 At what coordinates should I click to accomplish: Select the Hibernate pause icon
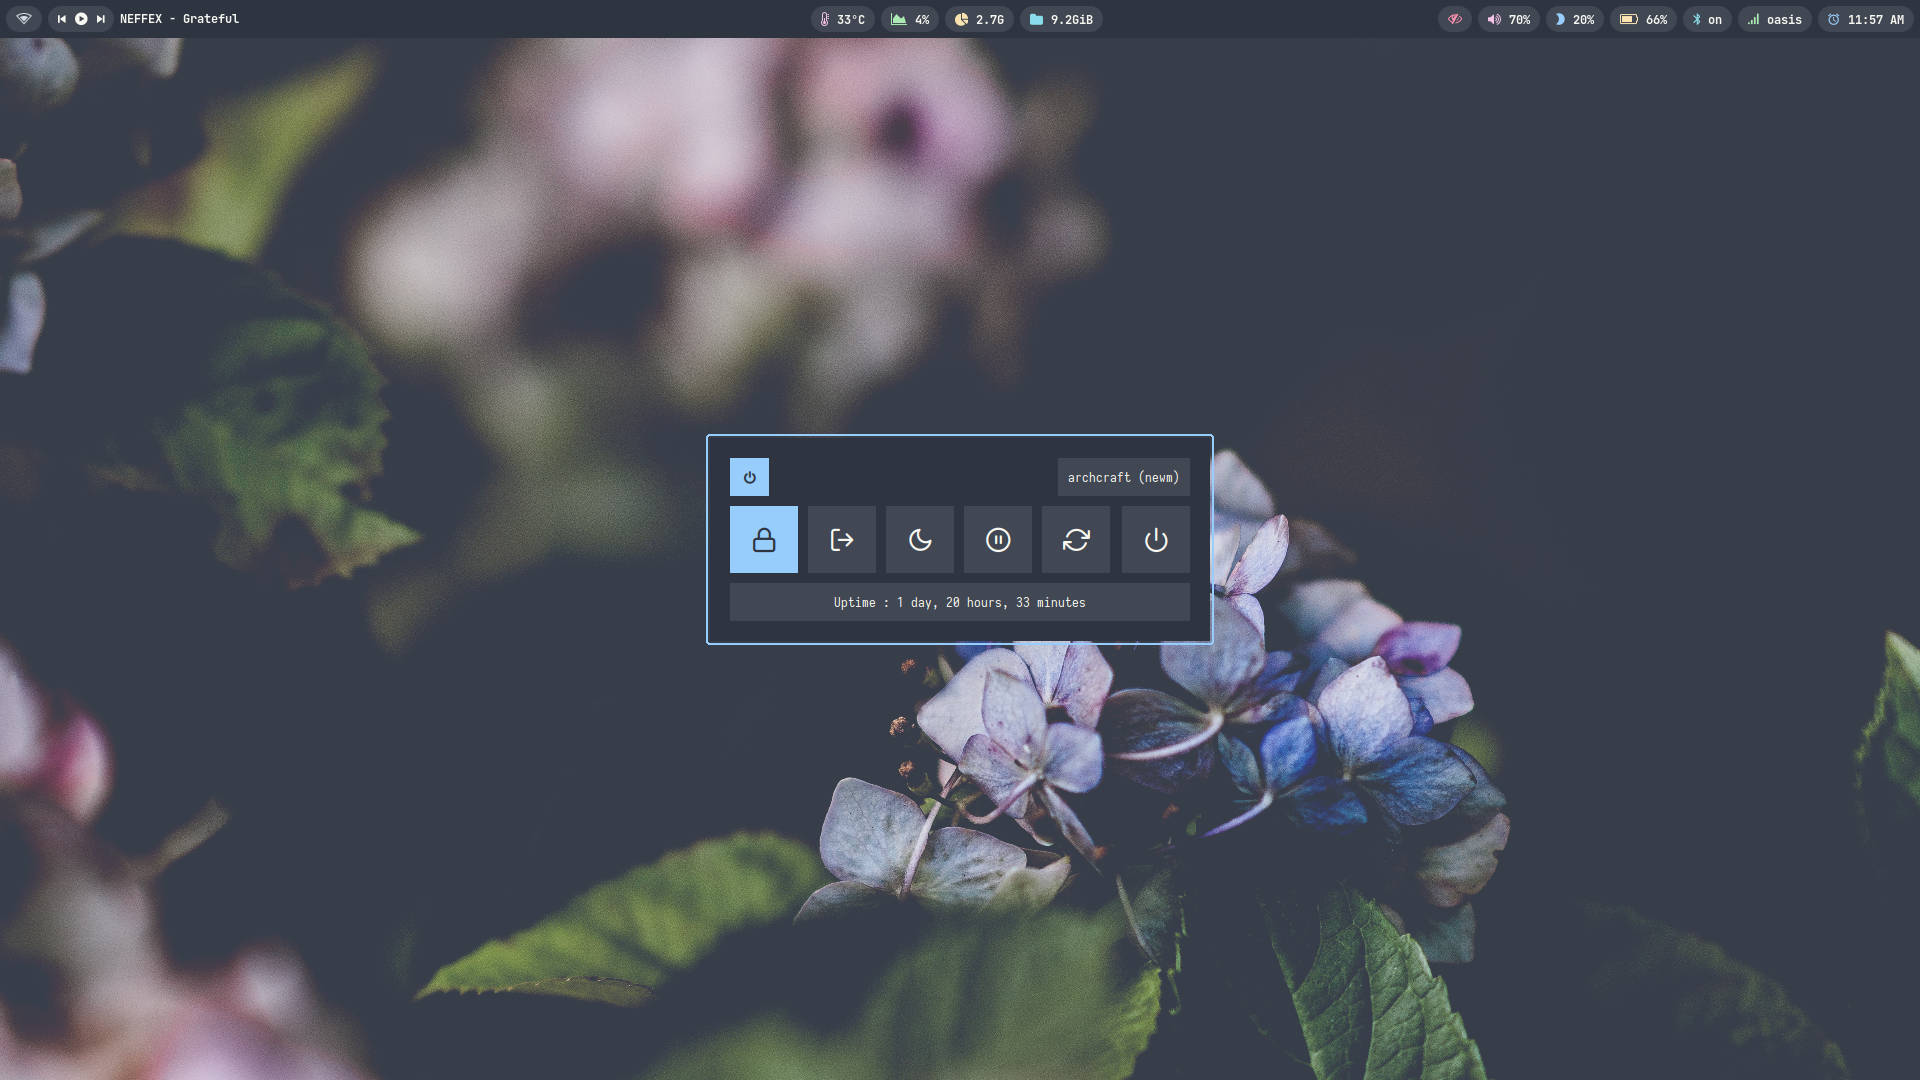point(997,540)
